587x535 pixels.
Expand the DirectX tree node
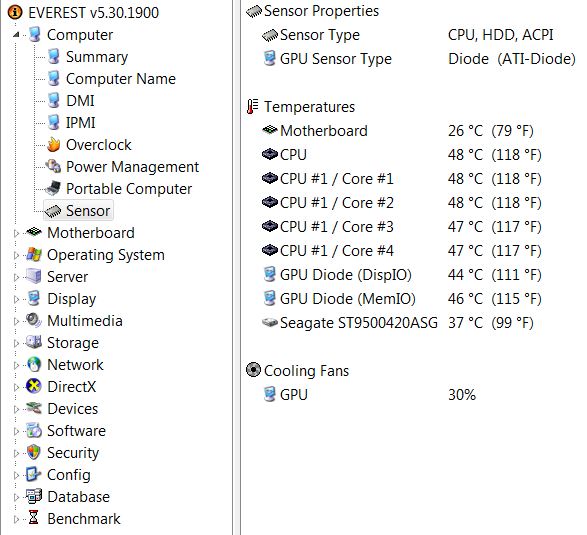(16, 387)
